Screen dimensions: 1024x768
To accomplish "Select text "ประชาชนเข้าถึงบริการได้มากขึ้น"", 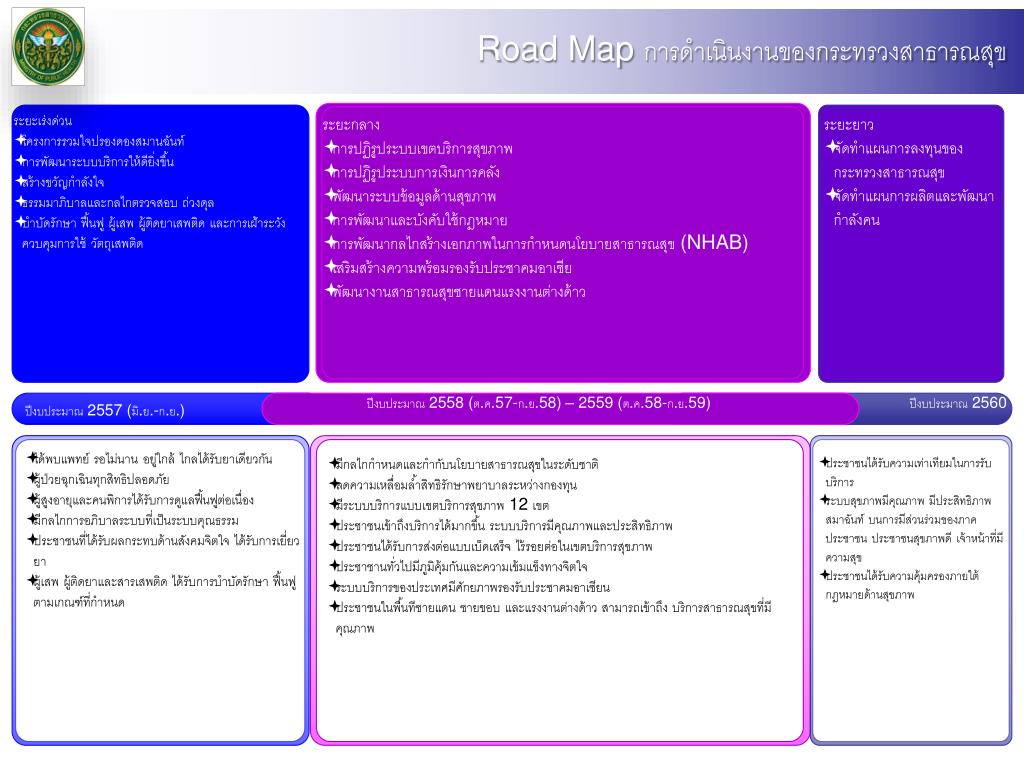I will [x=409, y=526].
